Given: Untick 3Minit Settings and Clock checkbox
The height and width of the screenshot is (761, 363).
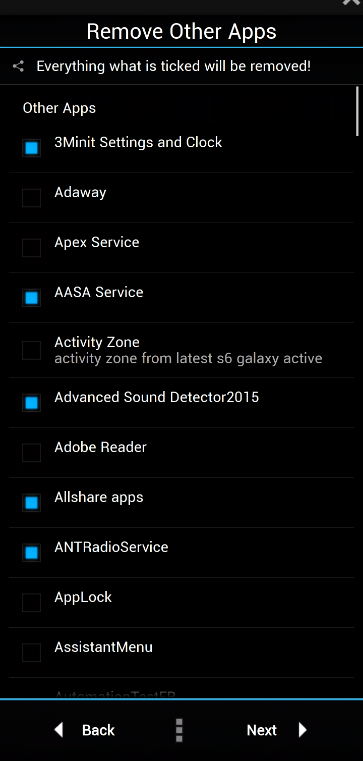Looking at the screenshot, I should (32, 148).
